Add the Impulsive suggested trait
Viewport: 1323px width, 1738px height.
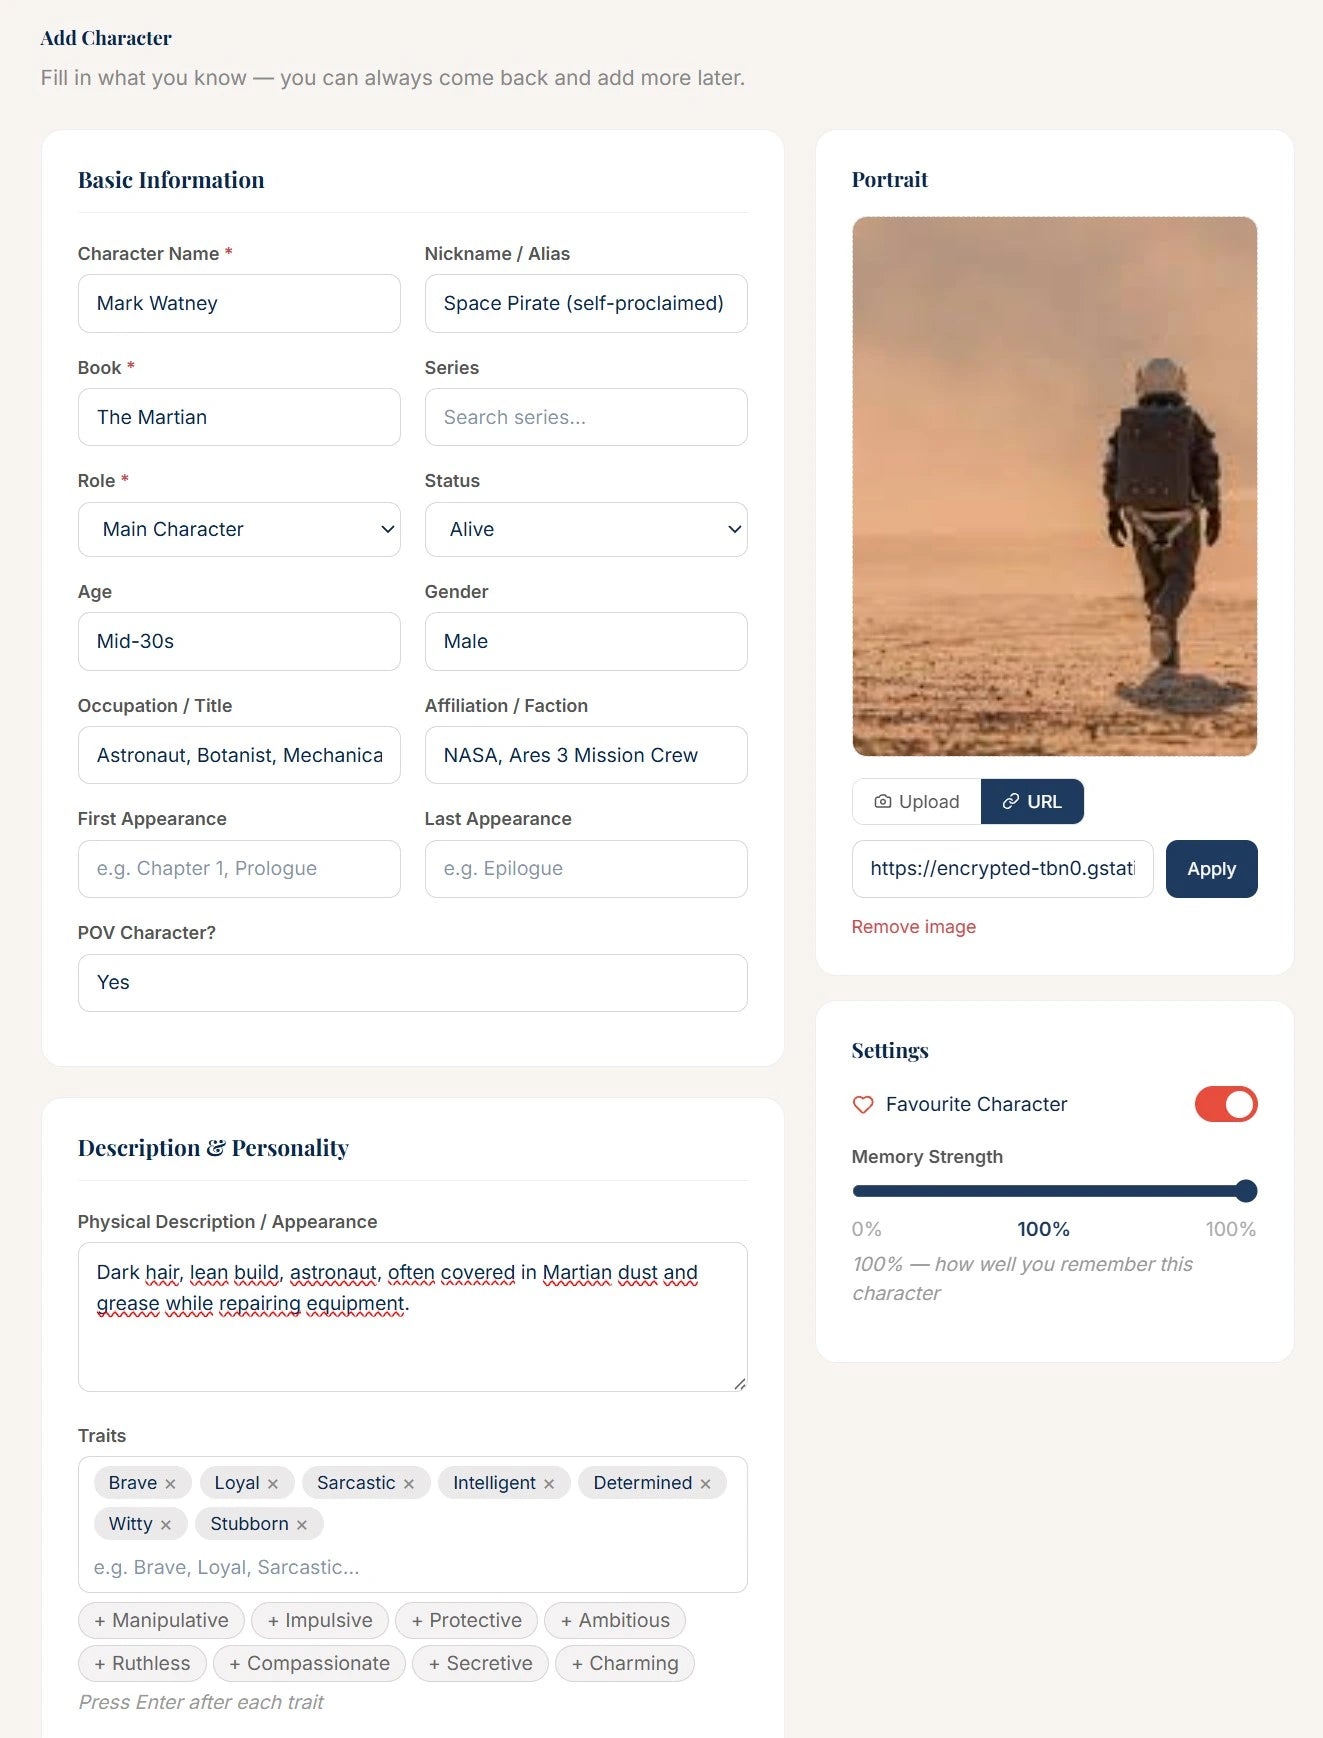click(x=320, y=1620)
